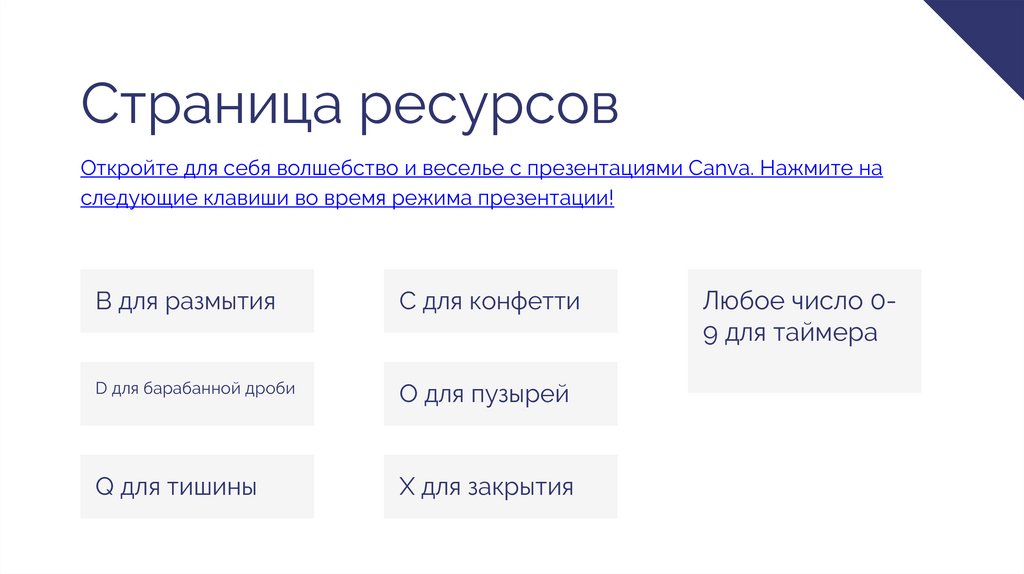Click the "Любое число 0-9 для таймера" box
Viewport: 1024px width, 574px height.
pos(804,331)
